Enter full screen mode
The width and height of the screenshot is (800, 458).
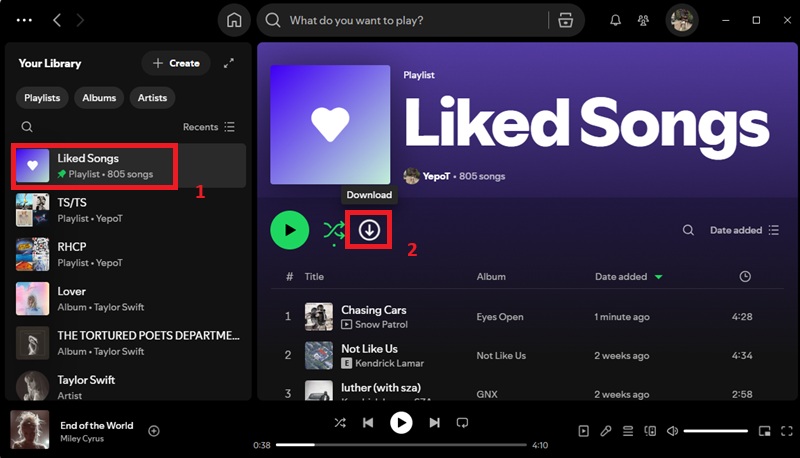[787, 431]
